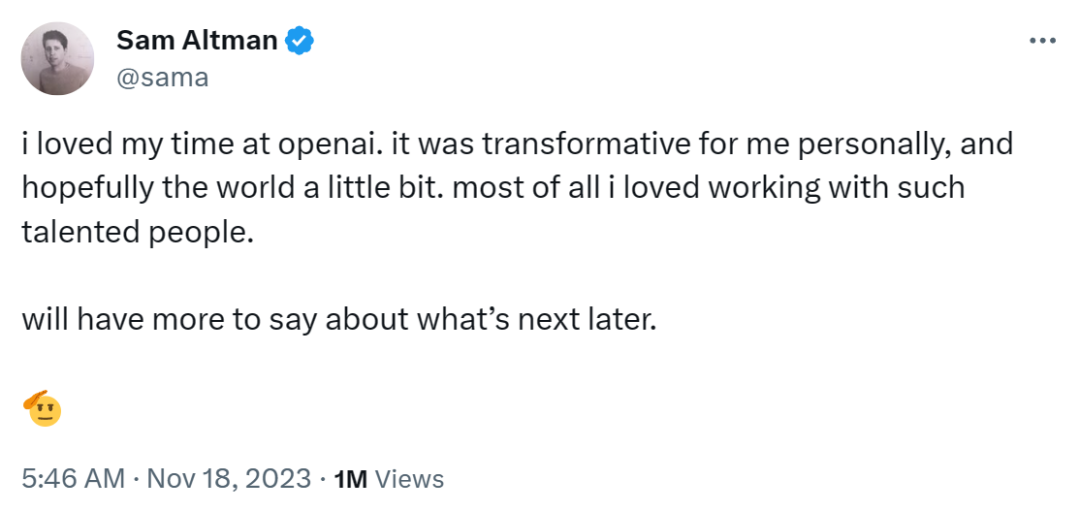Viewport: 1080px width, 512px height.
Task: Click the bold "1M" view count
Action: tap(351, 479)
